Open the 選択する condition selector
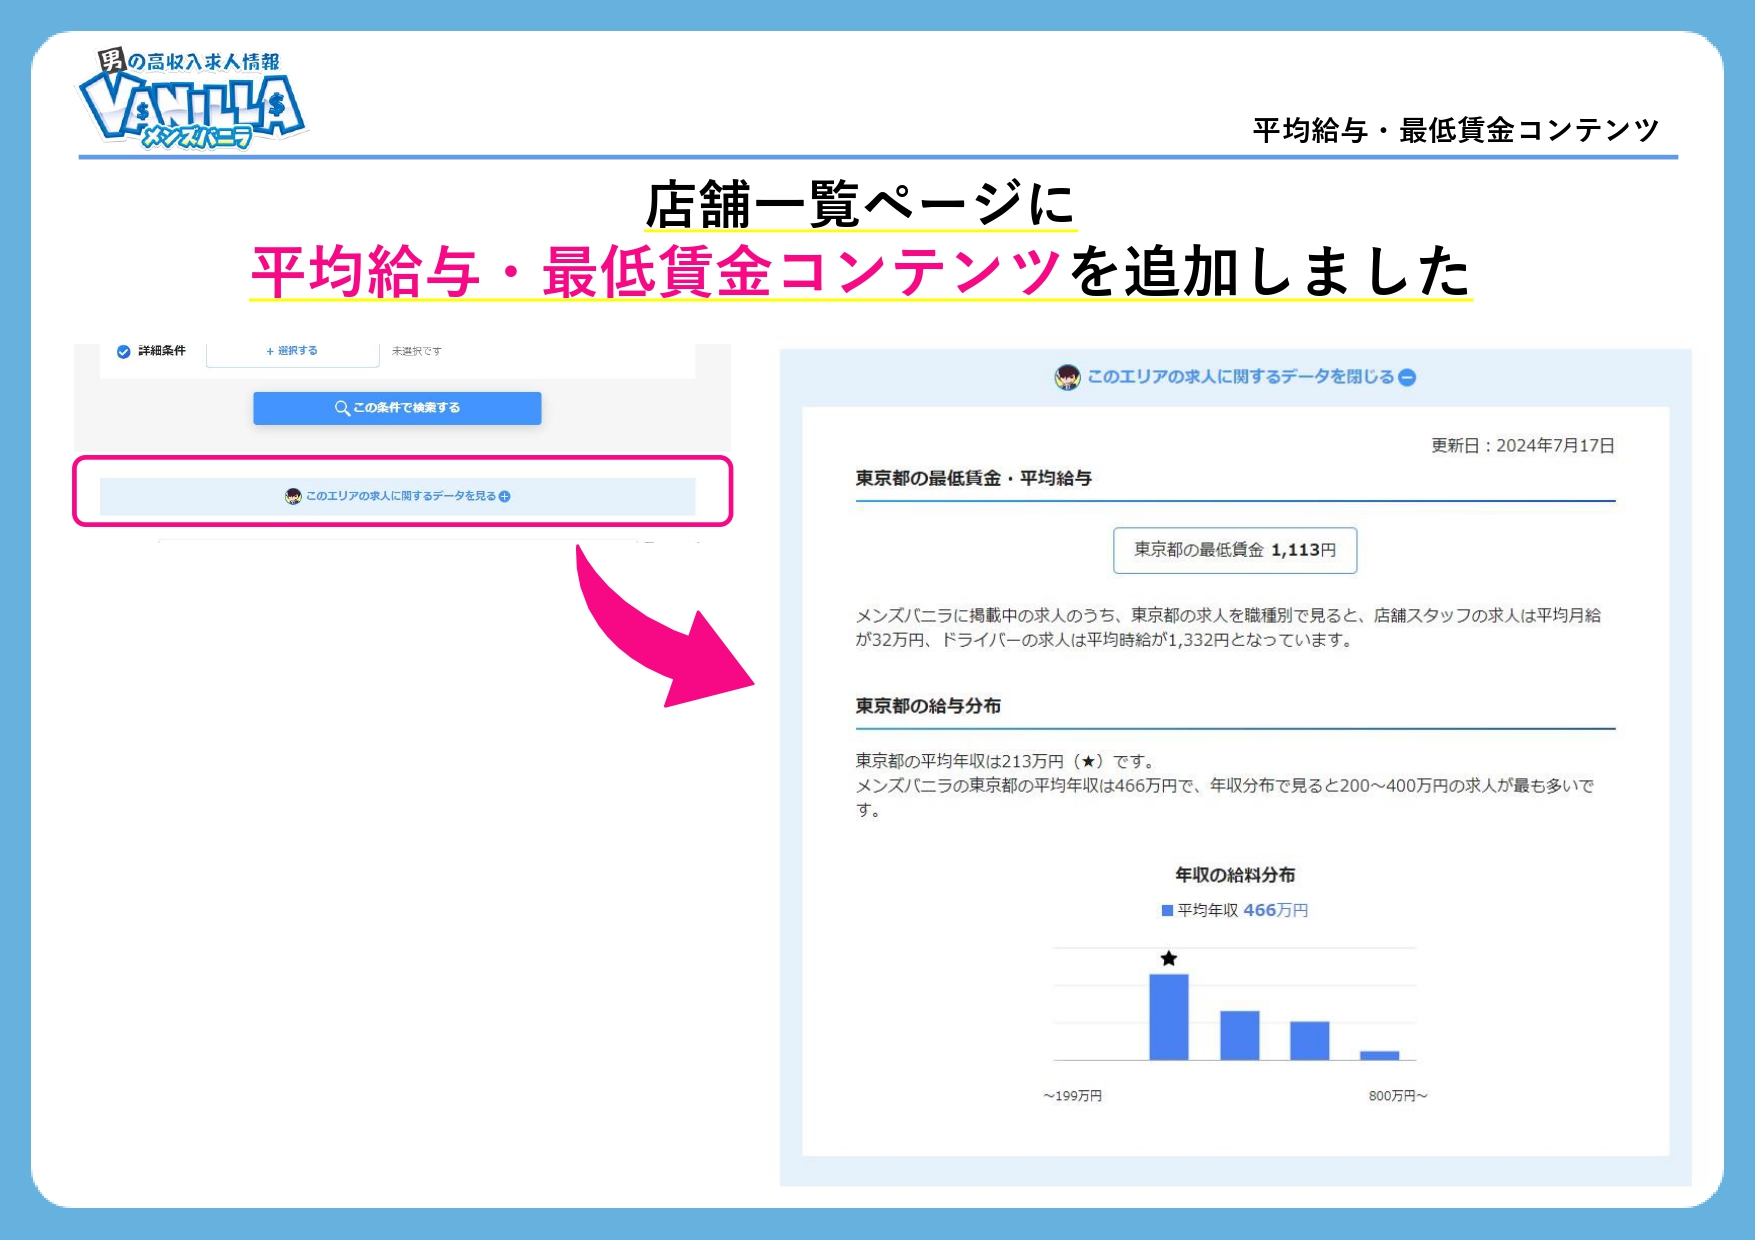 click(292, 351)
